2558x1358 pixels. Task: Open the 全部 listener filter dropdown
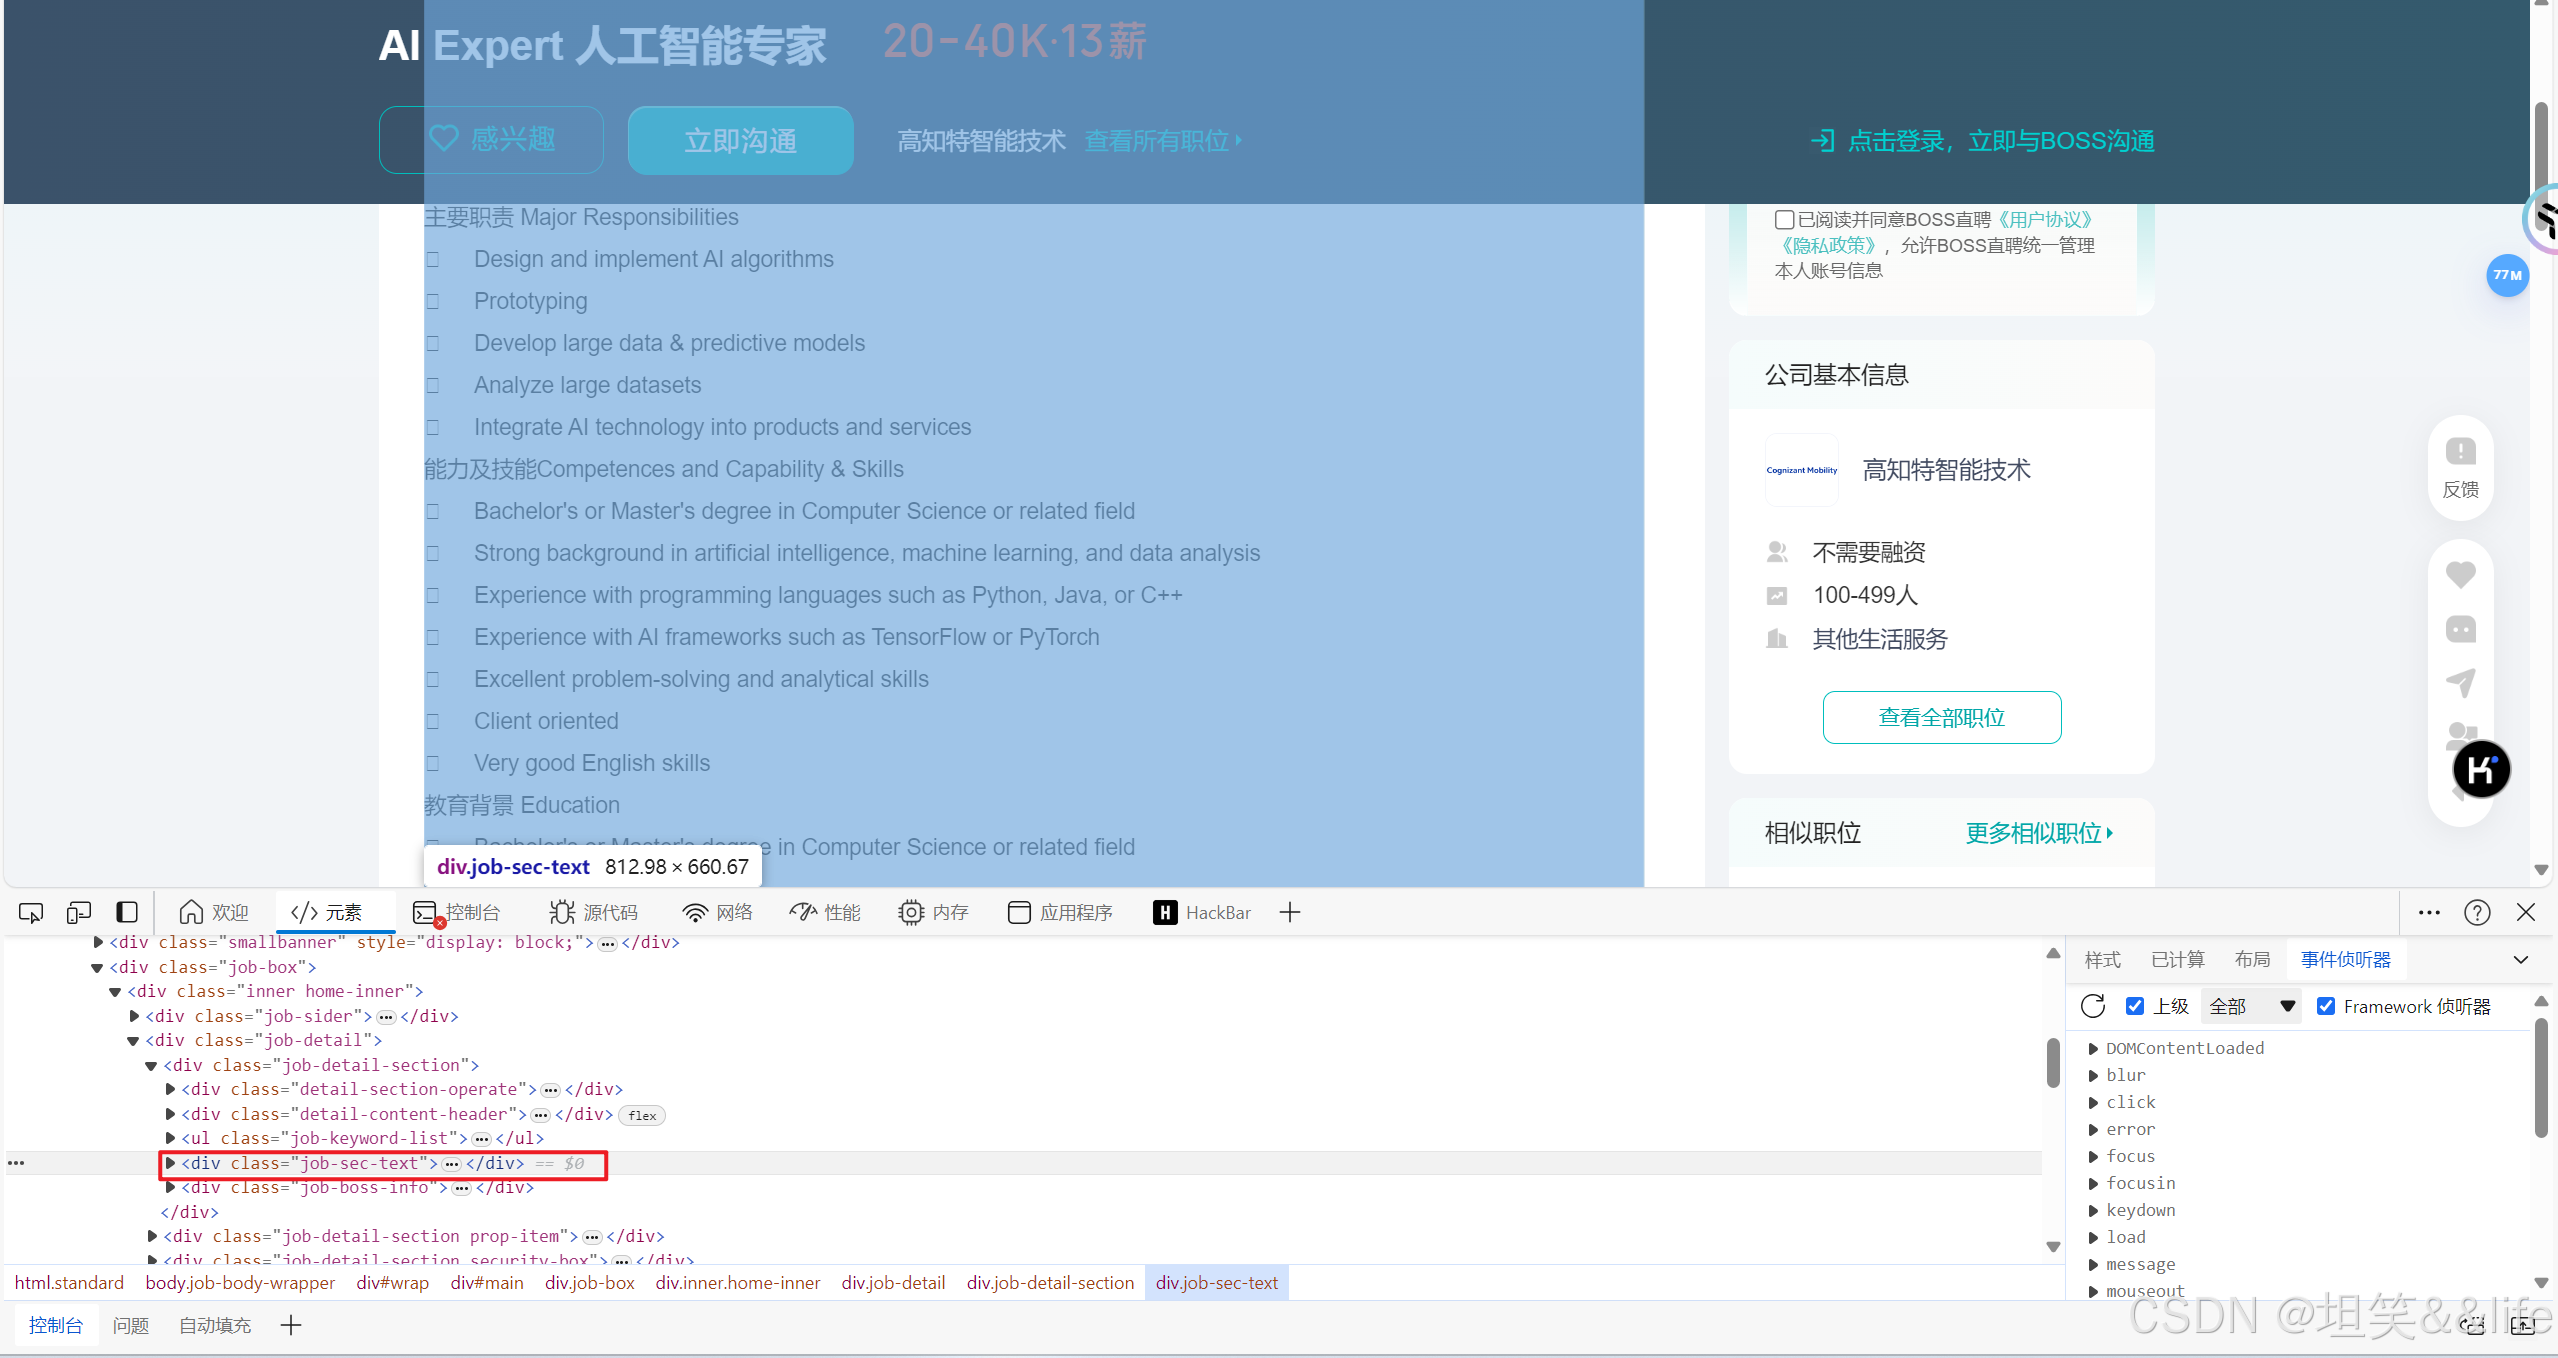2251,1006
